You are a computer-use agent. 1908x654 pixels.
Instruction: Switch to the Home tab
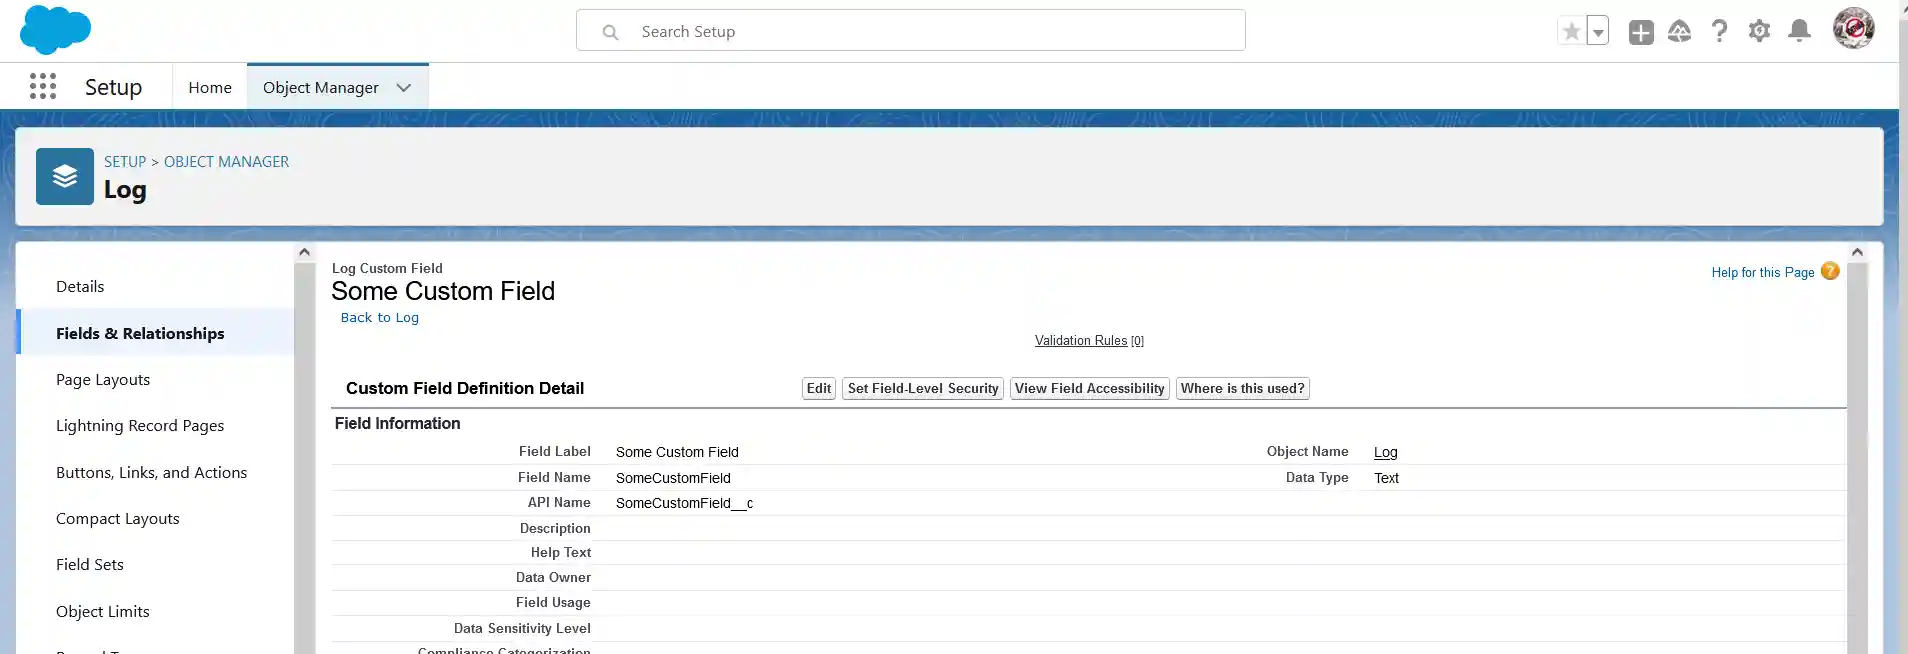click(x=210, y=88)
